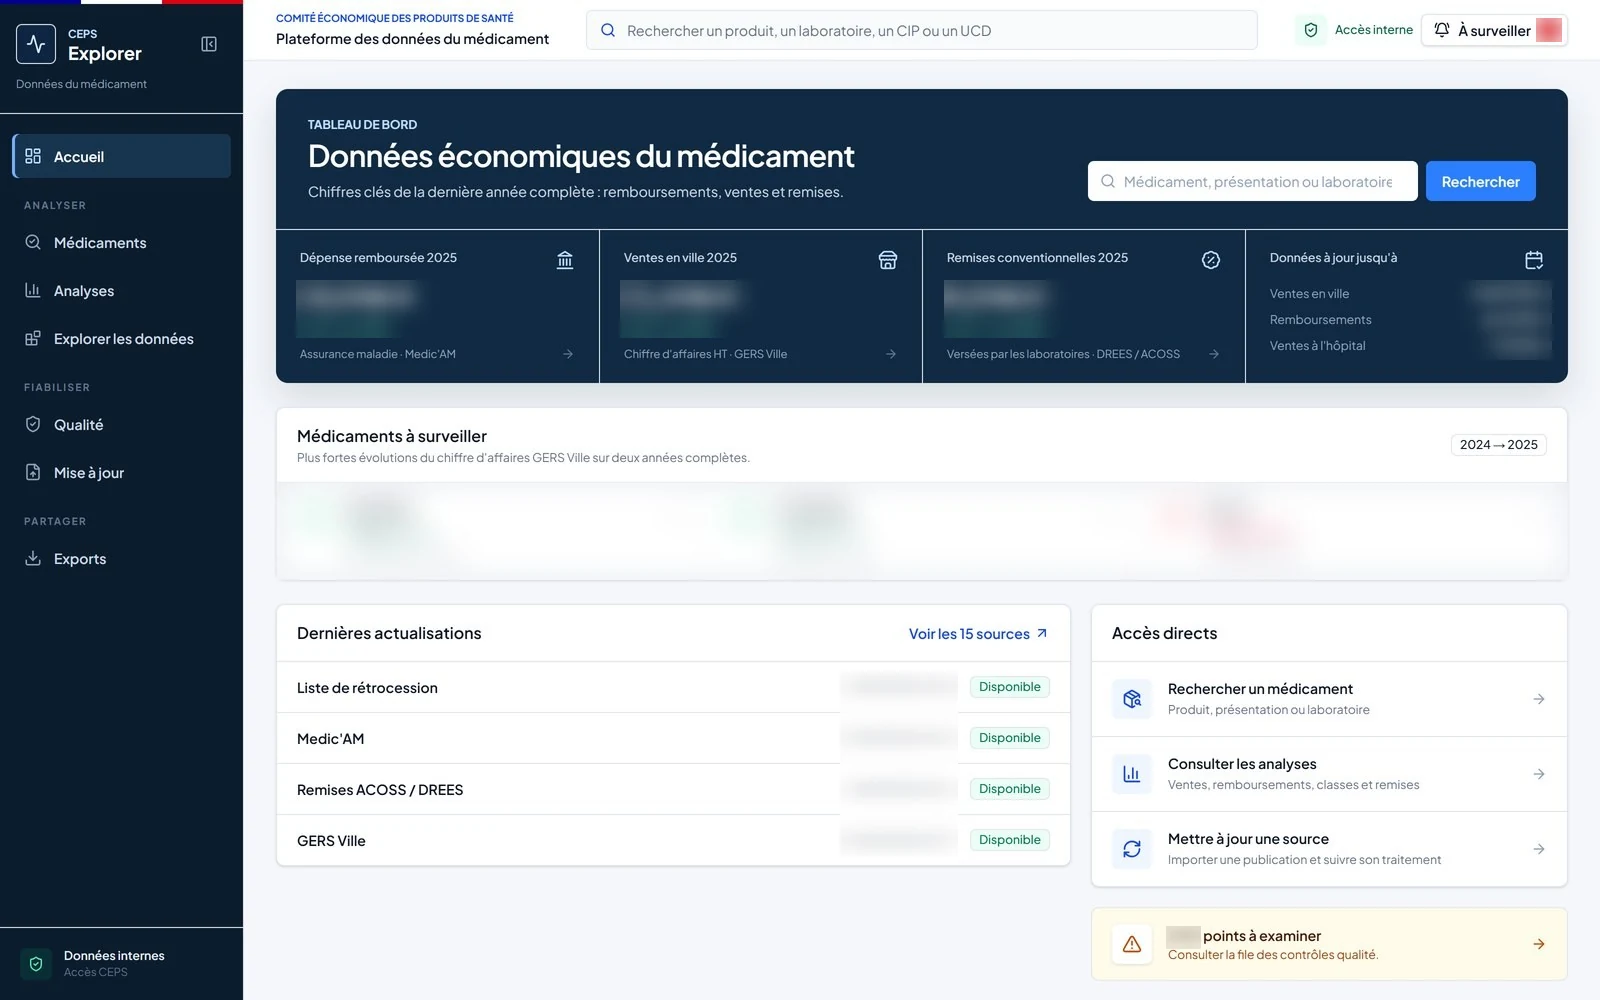1600x1000 pixels.
Task: Open the Qualité page
Action: tap(121, 425)
